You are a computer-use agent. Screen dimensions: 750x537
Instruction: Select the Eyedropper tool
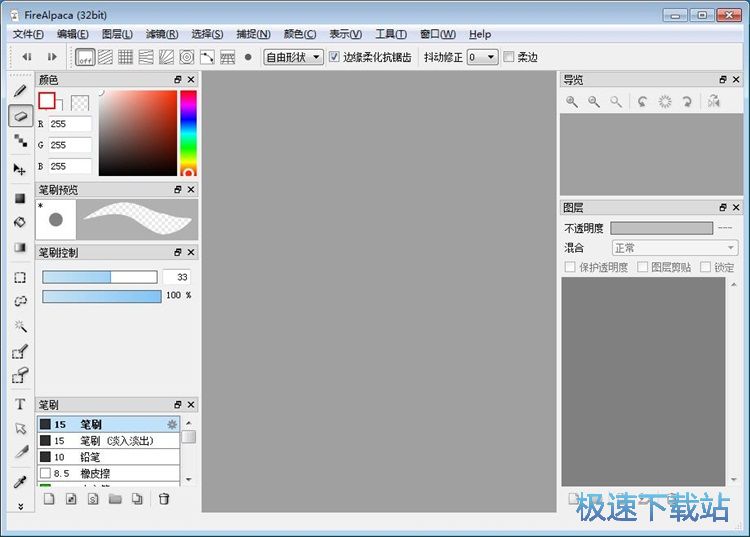click(x=20, y=482)
